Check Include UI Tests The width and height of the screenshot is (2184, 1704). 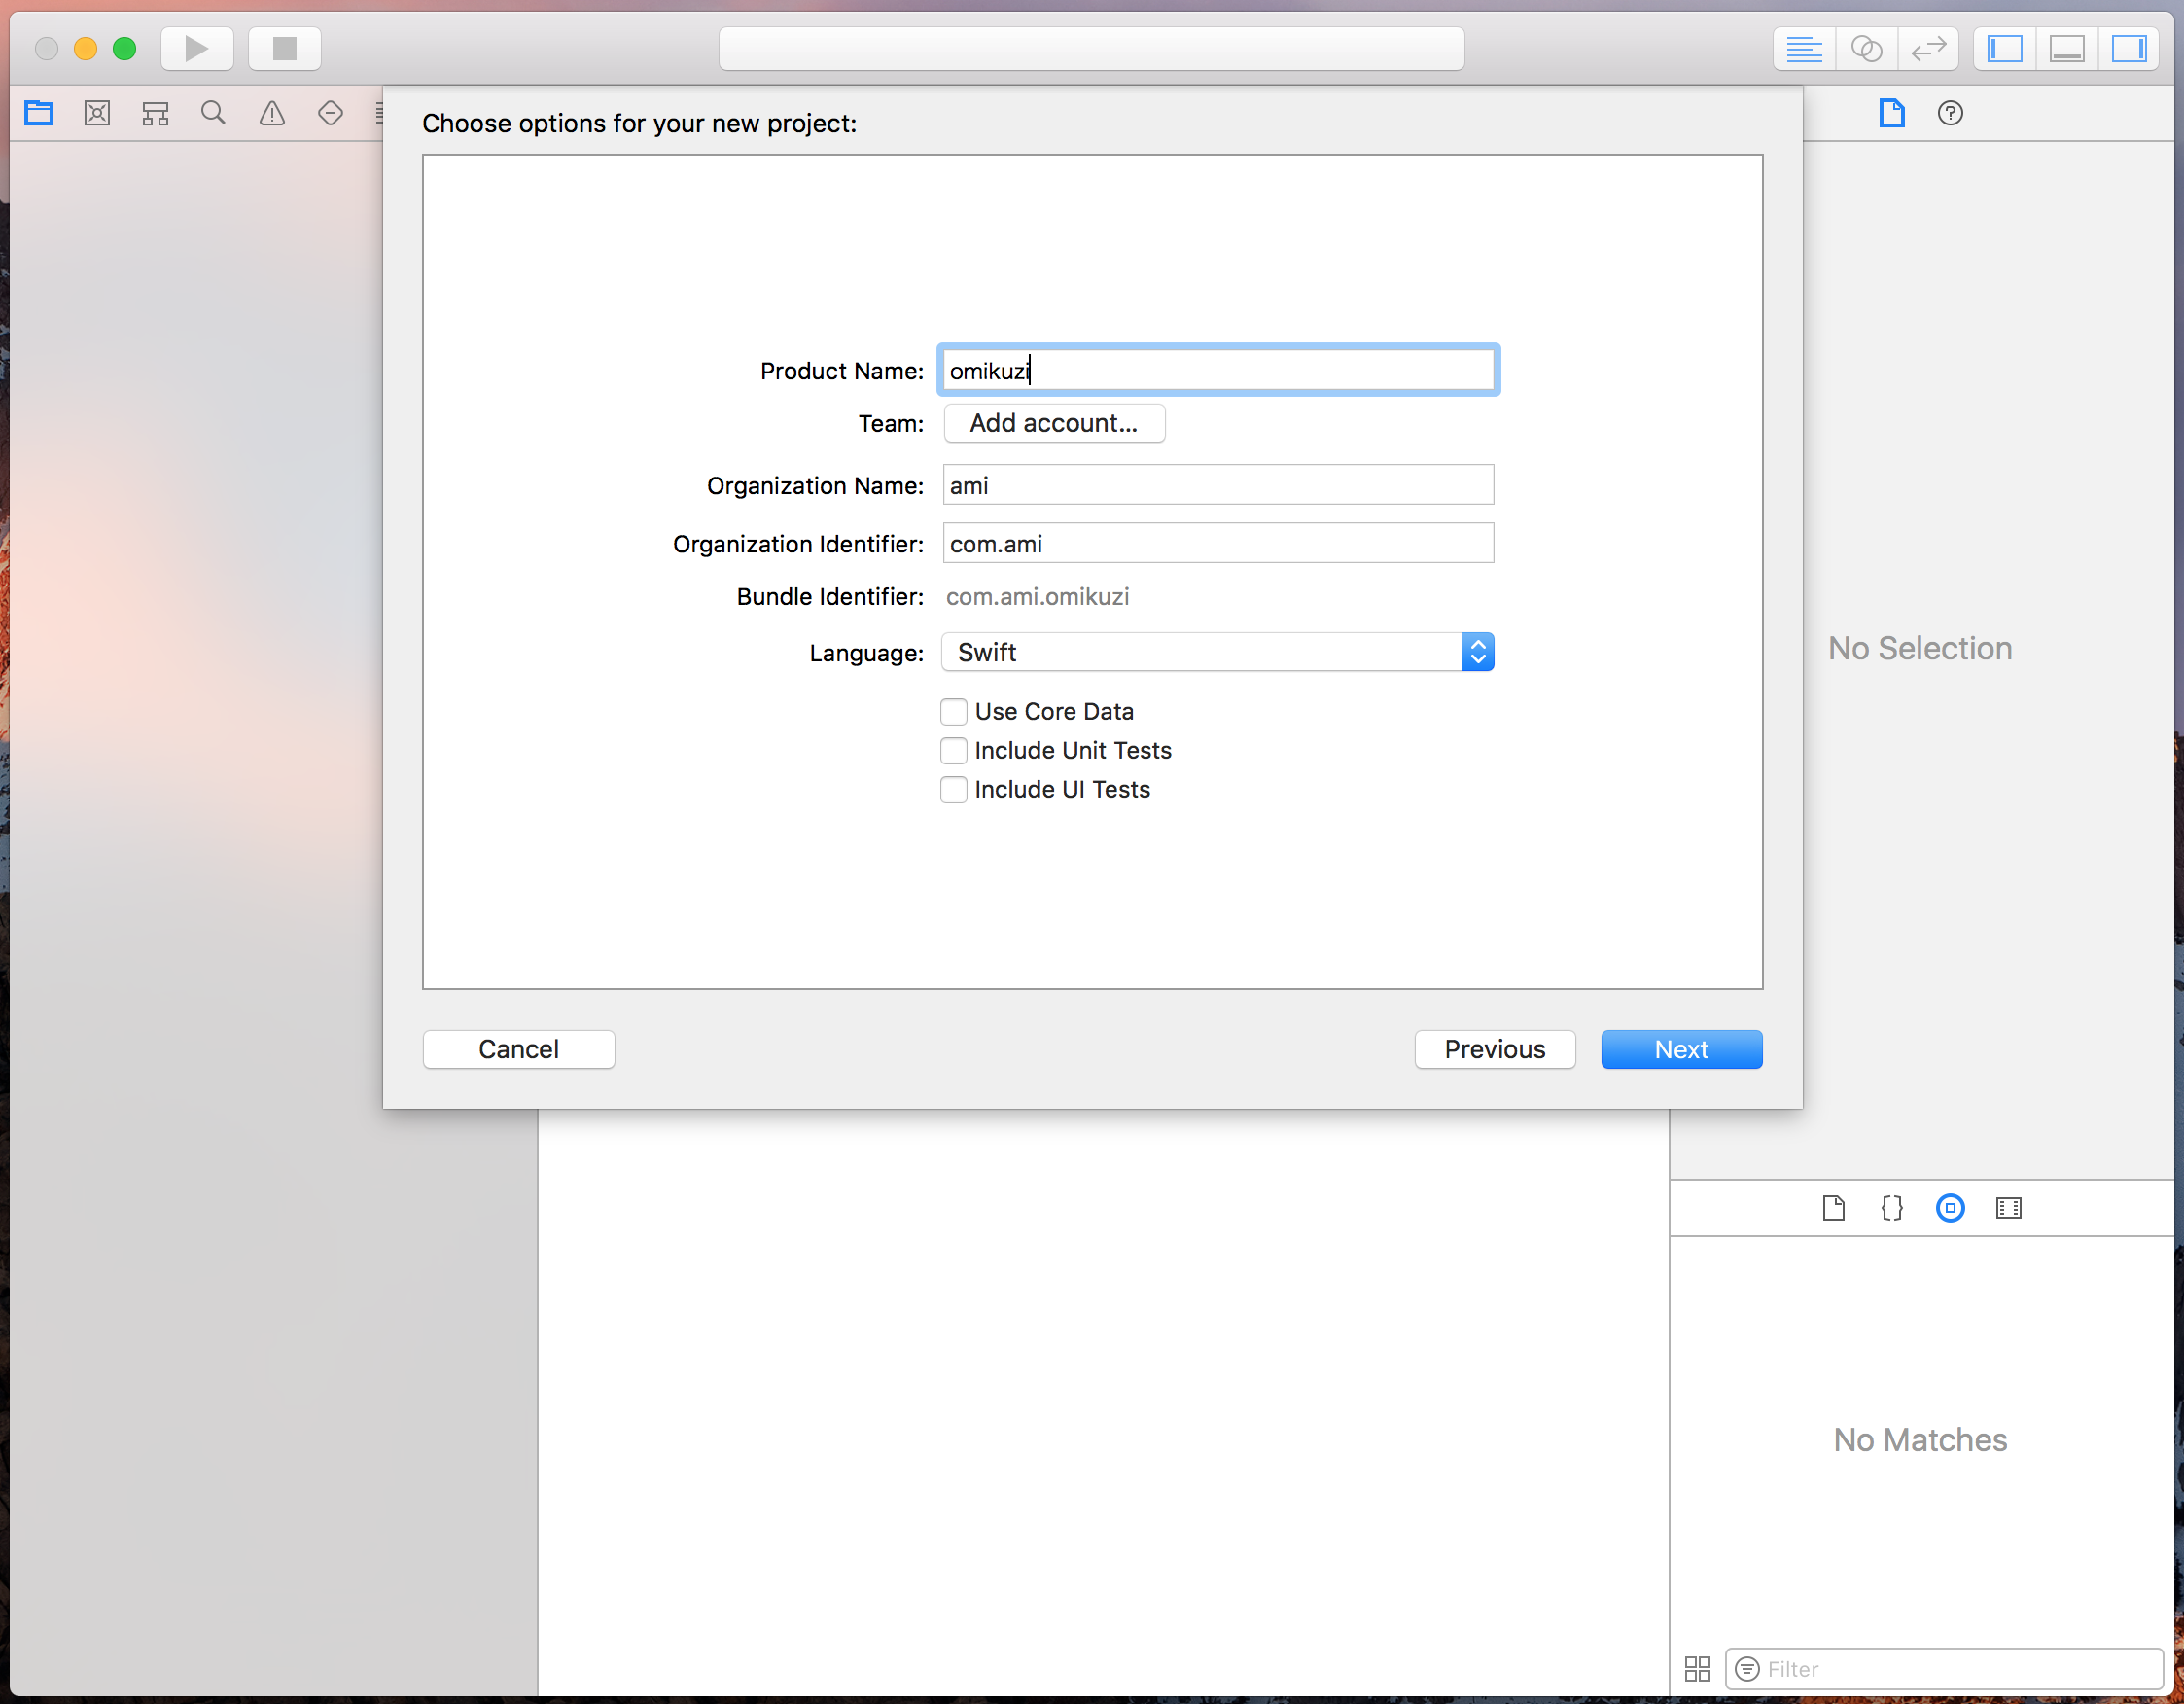(x=954, y=789)
